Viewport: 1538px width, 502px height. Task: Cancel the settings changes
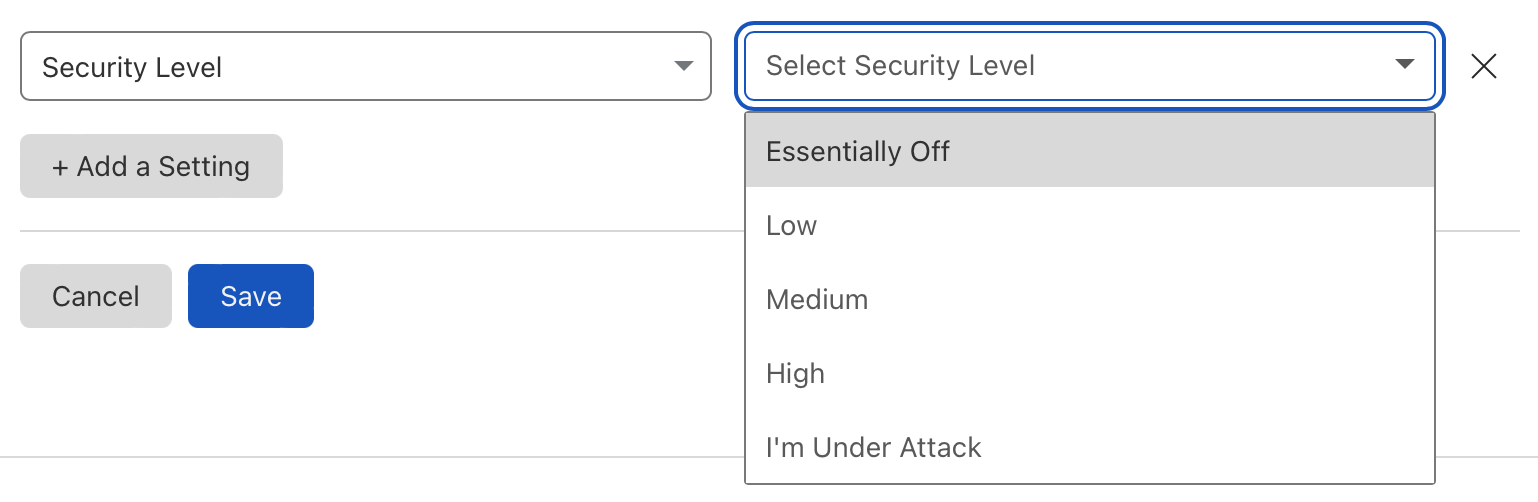(96, 296)
